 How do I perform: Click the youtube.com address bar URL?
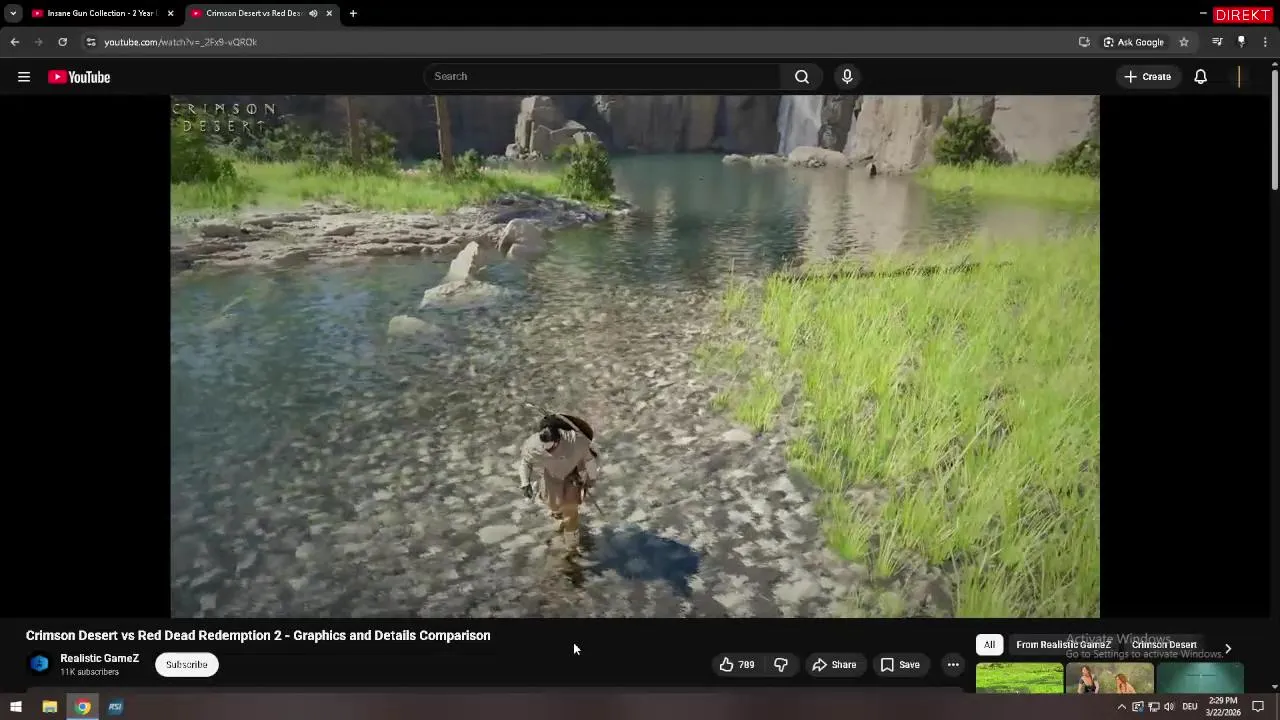click(181, 42)
